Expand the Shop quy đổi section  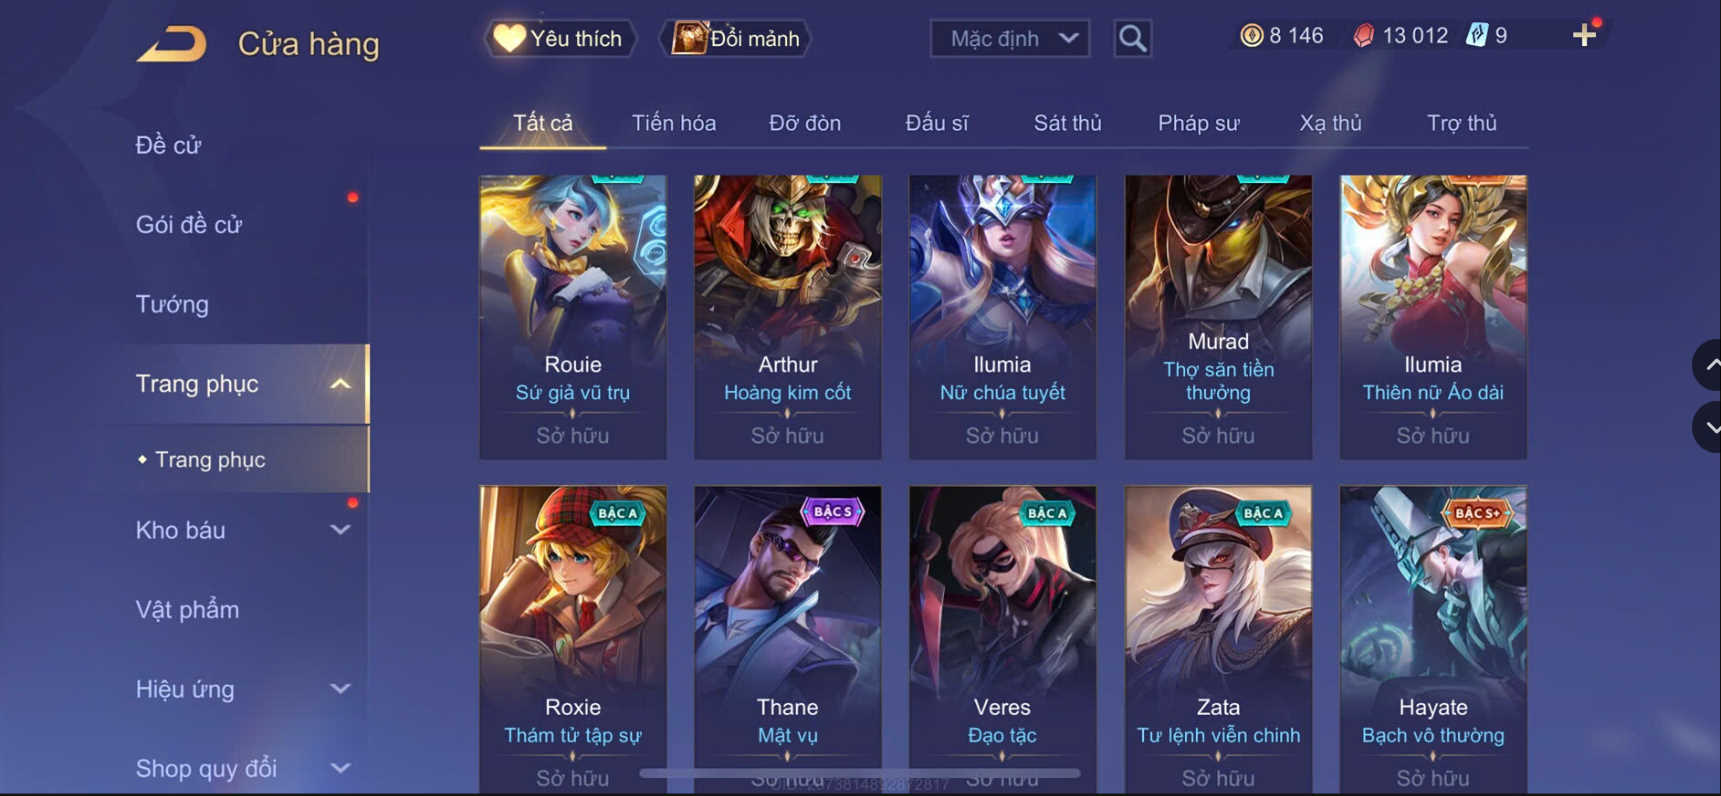[340, 768]
